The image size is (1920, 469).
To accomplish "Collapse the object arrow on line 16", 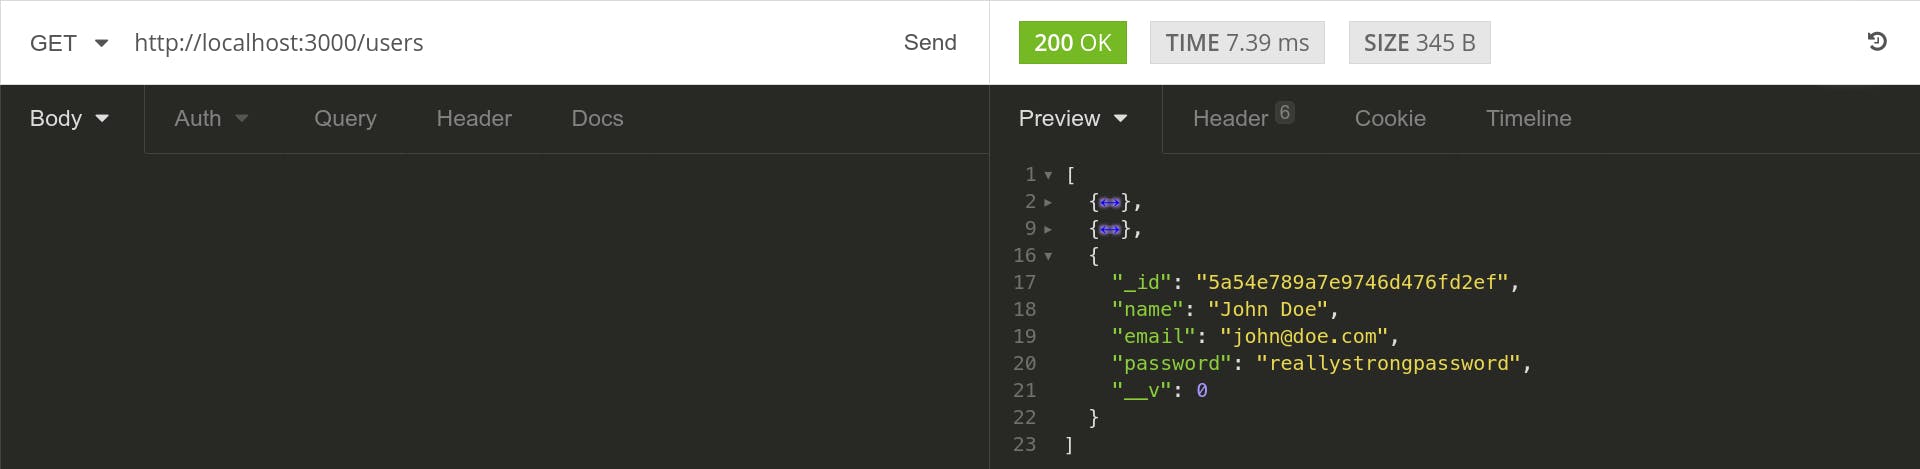I will pyautogui.click(x=1048, y=257).
